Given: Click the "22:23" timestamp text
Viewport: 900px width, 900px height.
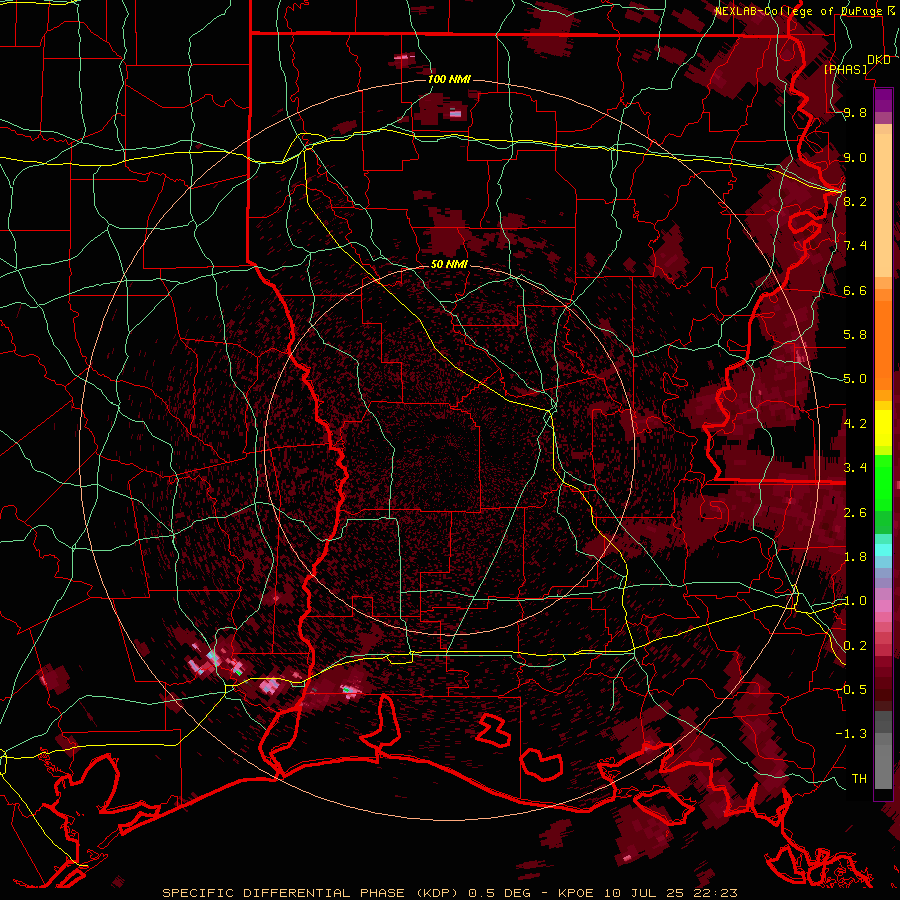Looking at the screenshot, I should point(717,893).
